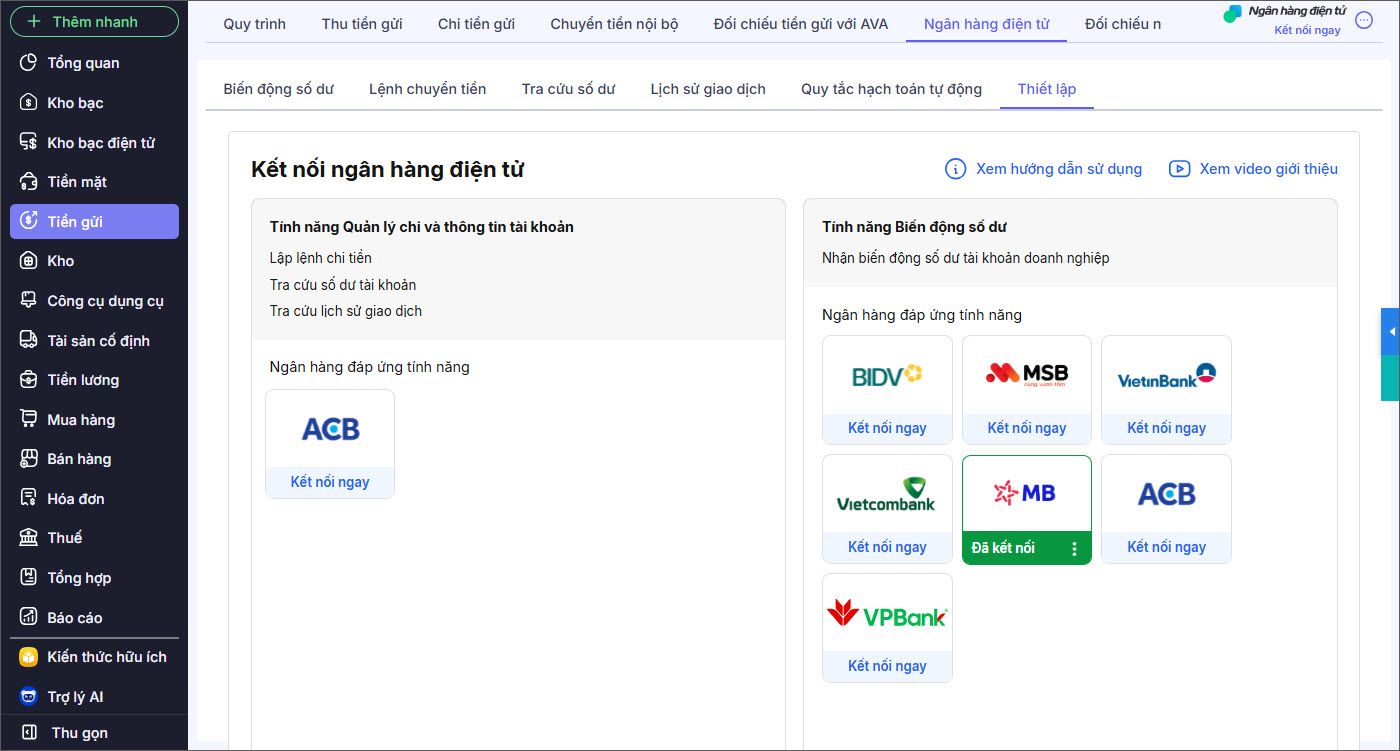Click Kết nối ngay under Vietcombank
Viewport: 1400px width, 751px height.
[887, 547]
